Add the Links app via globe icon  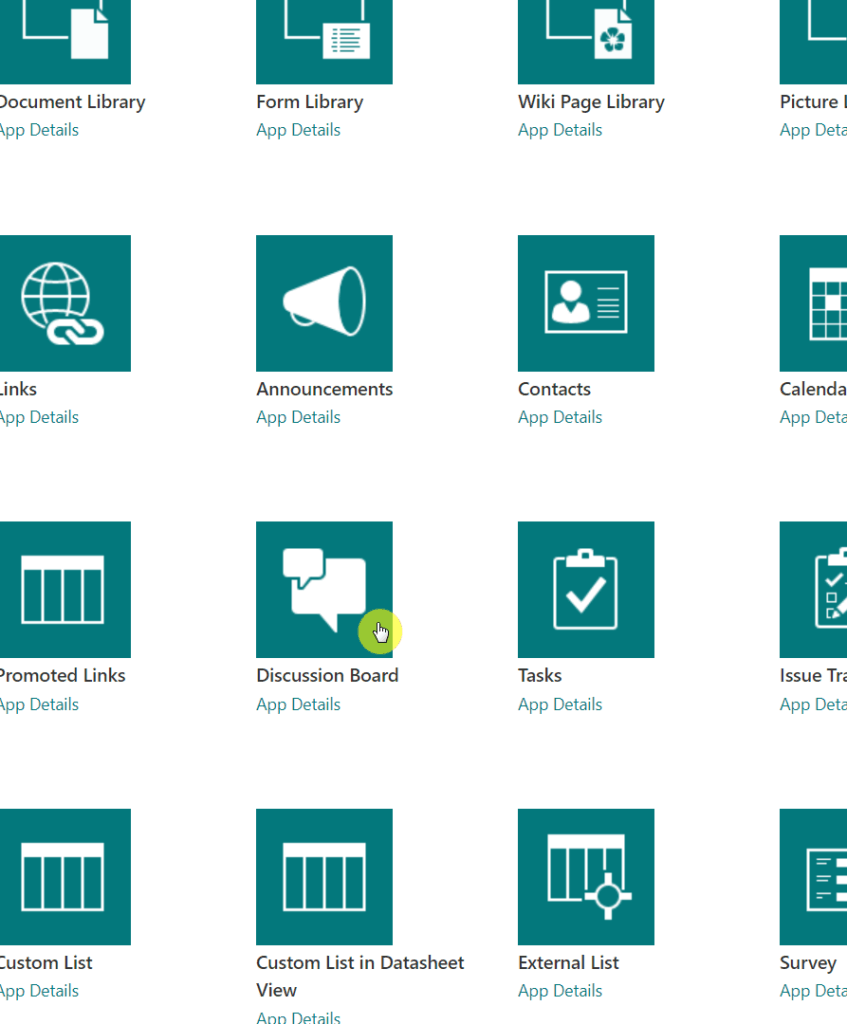pyautogui.click(x=65, y=303)
